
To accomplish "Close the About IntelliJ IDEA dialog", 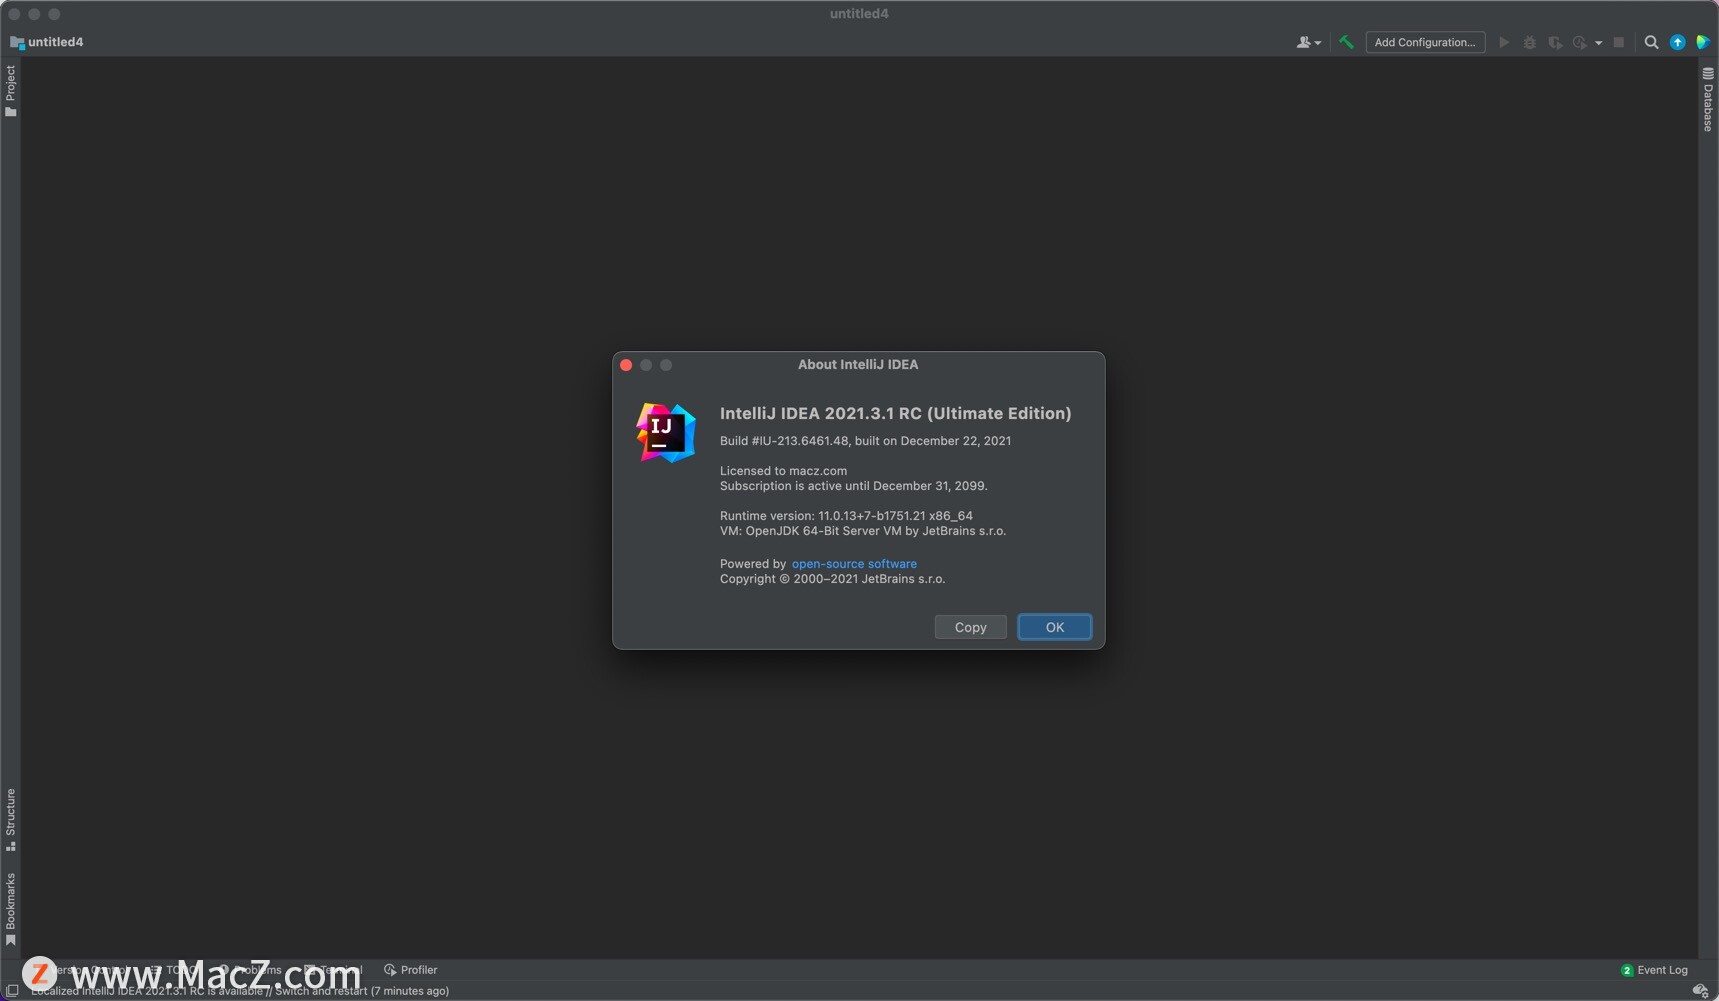I will 626,365.
